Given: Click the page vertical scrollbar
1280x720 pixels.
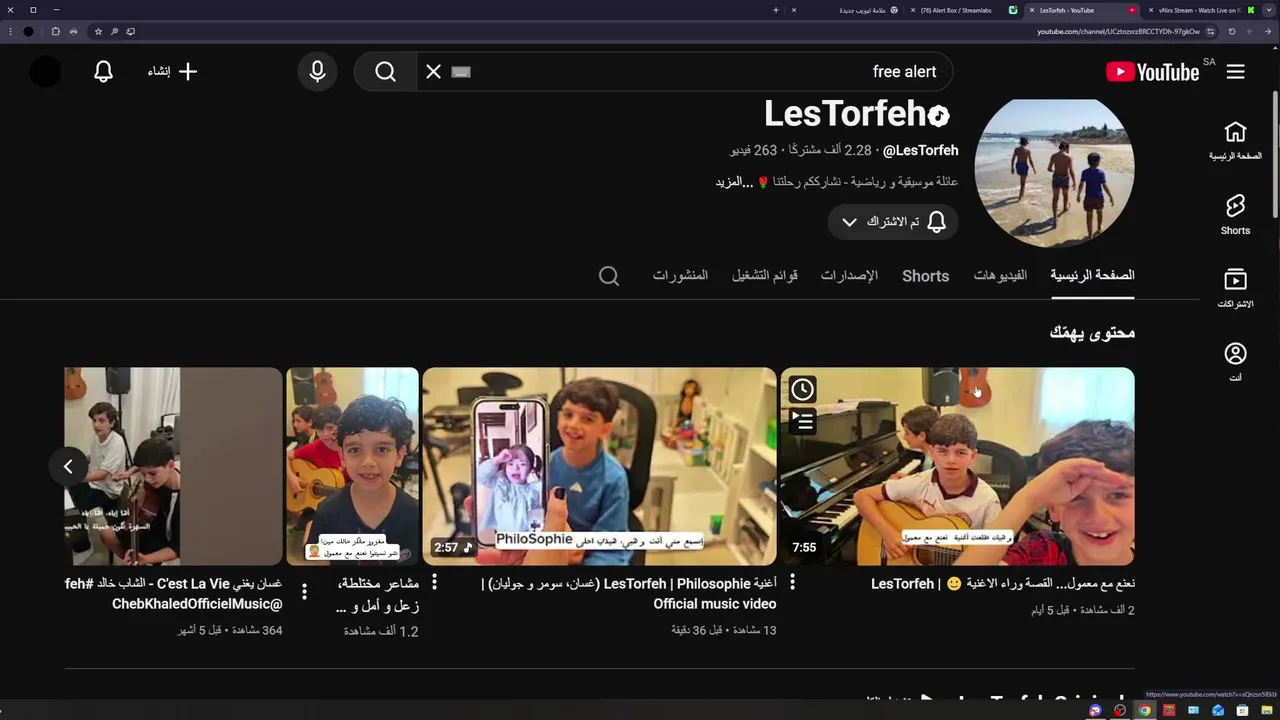Looking at the screenshot, I should click(1275, 155).
